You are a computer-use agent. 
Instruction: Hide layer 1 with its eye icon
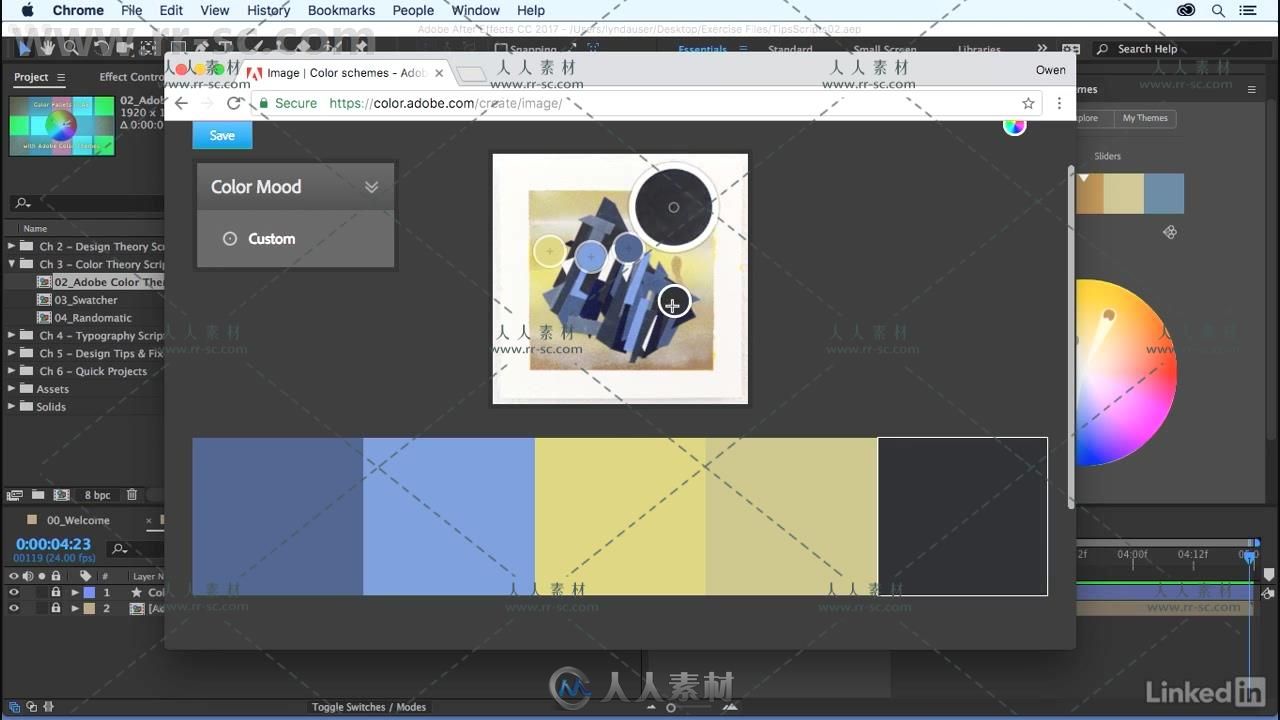(x=14, y=592)
